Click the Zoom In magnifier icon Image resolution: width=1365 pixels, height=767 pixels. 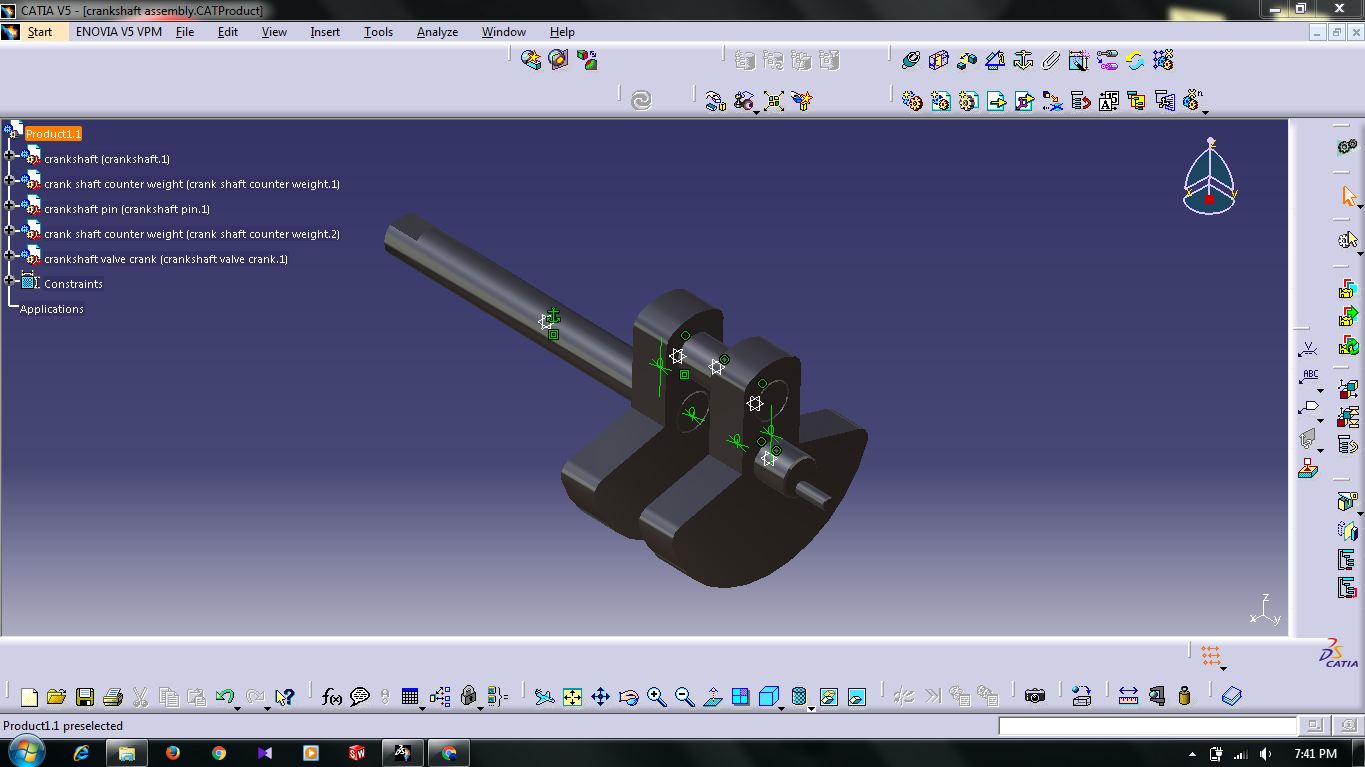point(656,697)
